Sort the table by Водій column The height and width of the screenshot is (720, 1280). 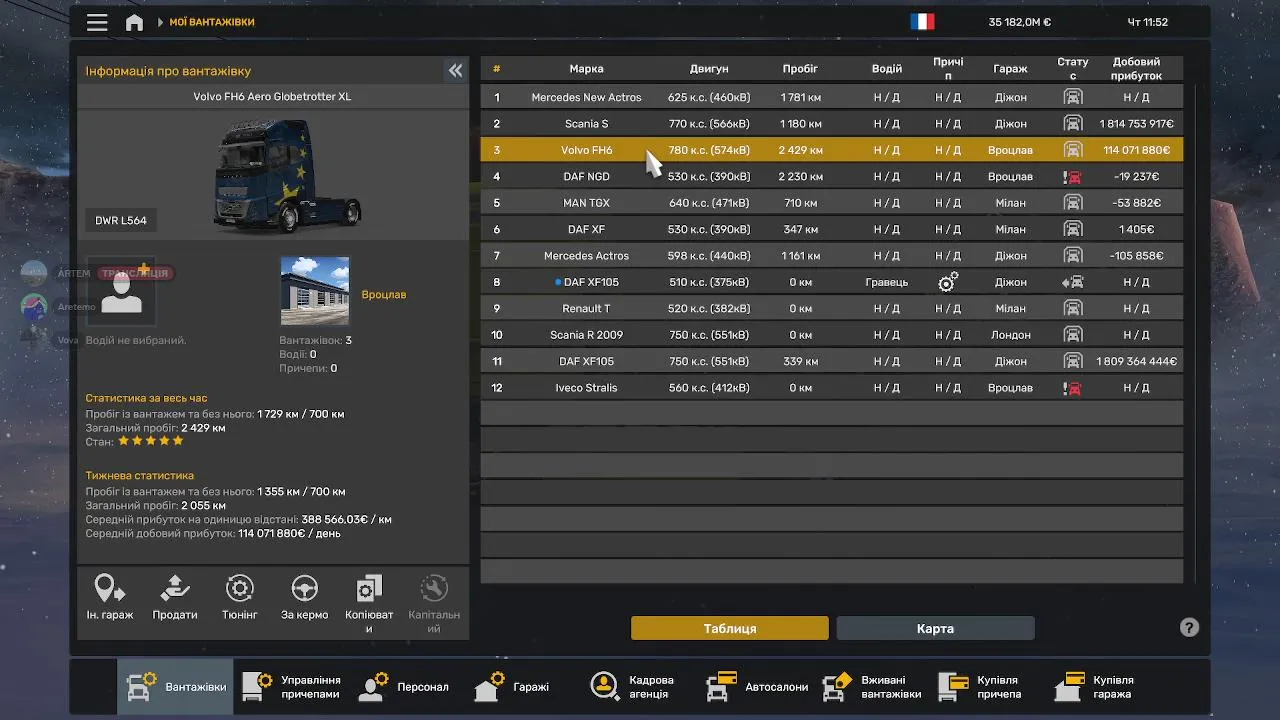click(x=887, y=69)
